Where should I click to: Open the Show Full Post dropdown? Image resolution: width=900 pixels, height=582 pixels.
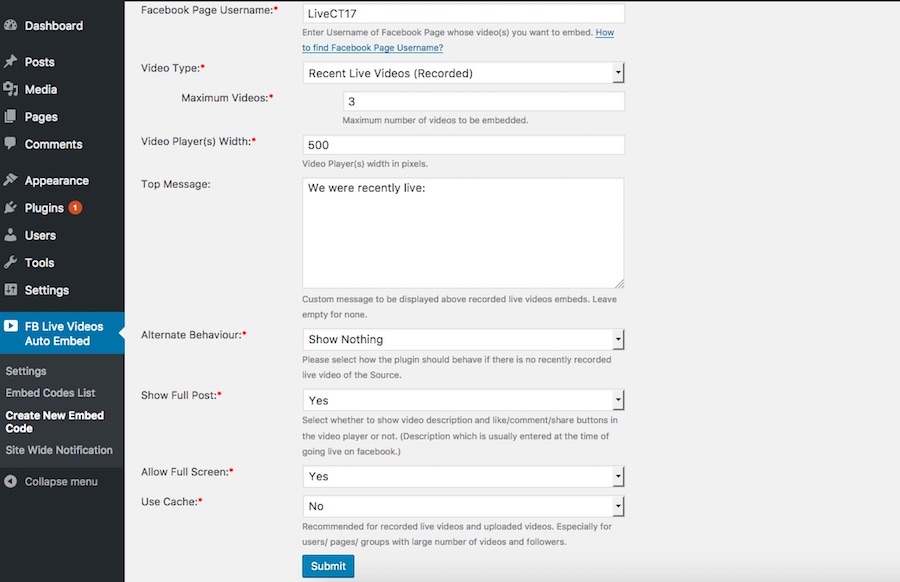[x=464, y=400]
